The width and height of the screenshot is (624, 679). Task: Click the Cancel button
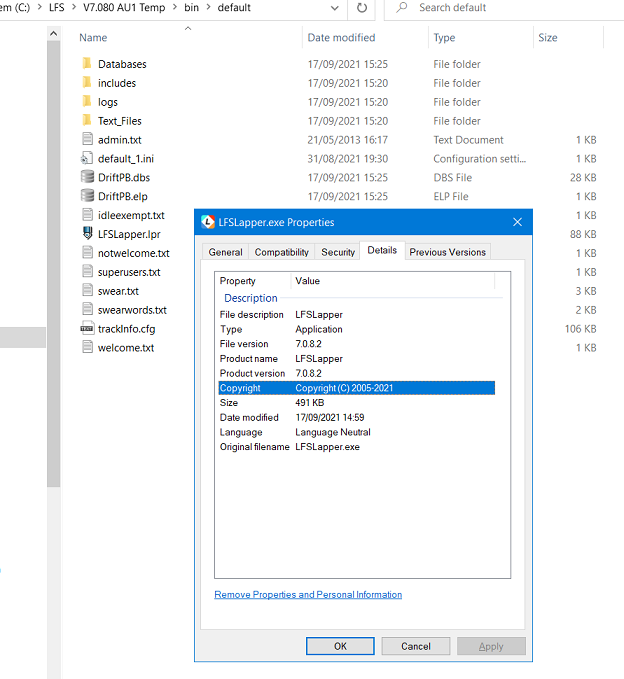tap(416, 646)
